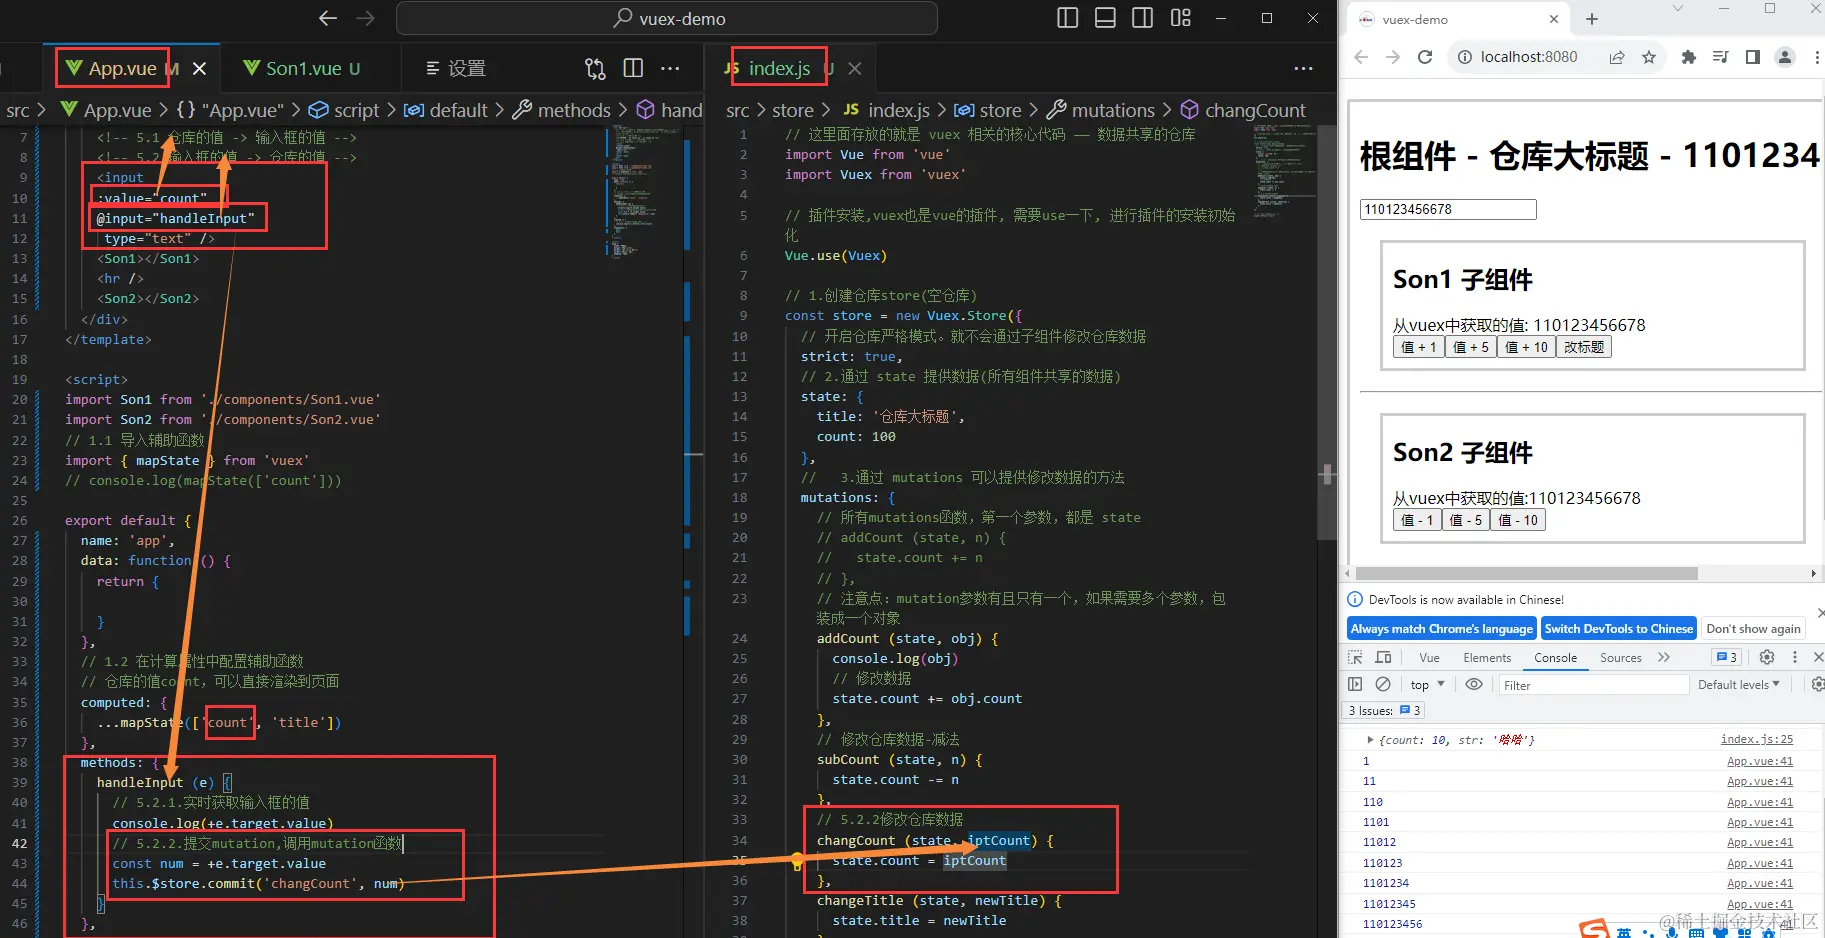Open the Son1.vue editor tab

pos(302,68)
